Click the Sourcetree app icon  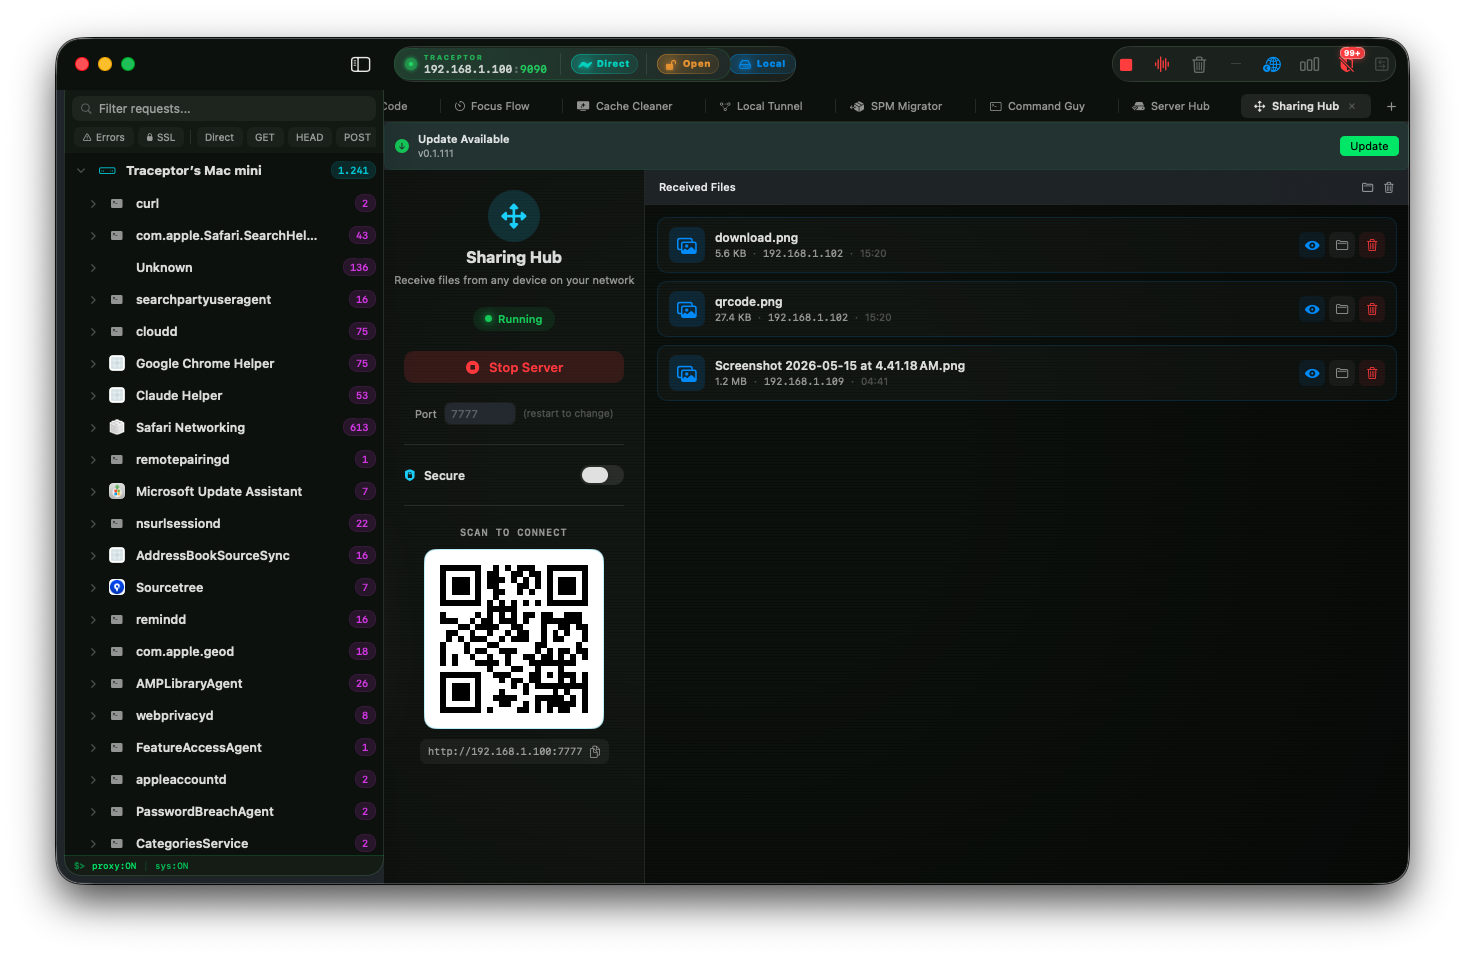(x=117, y=587)
